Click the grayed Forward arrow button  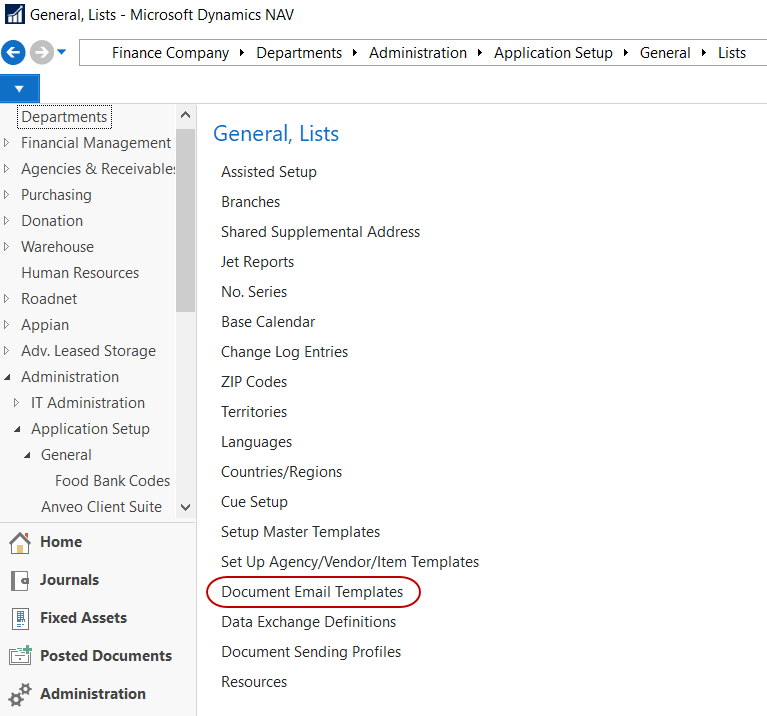[x=41, y=53]
